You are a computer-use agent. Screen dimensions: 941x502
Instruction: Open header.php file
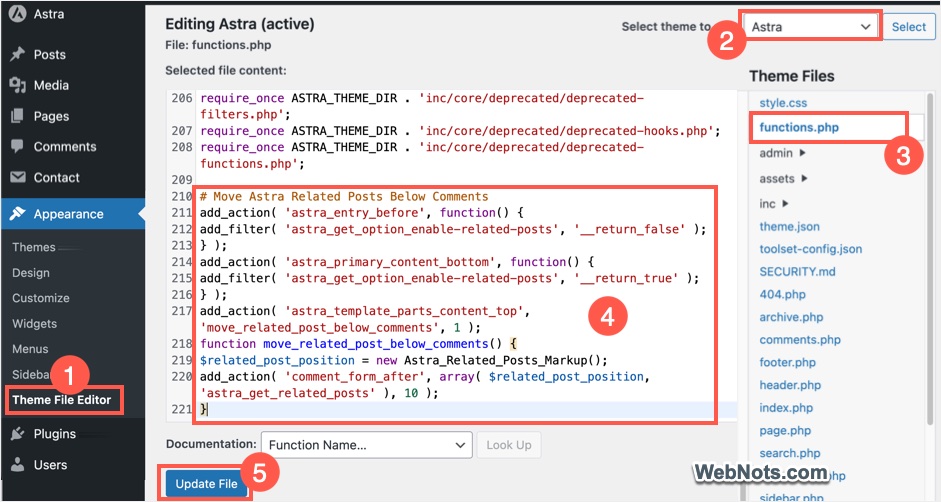pyautogui.click(x=790, y=385)
